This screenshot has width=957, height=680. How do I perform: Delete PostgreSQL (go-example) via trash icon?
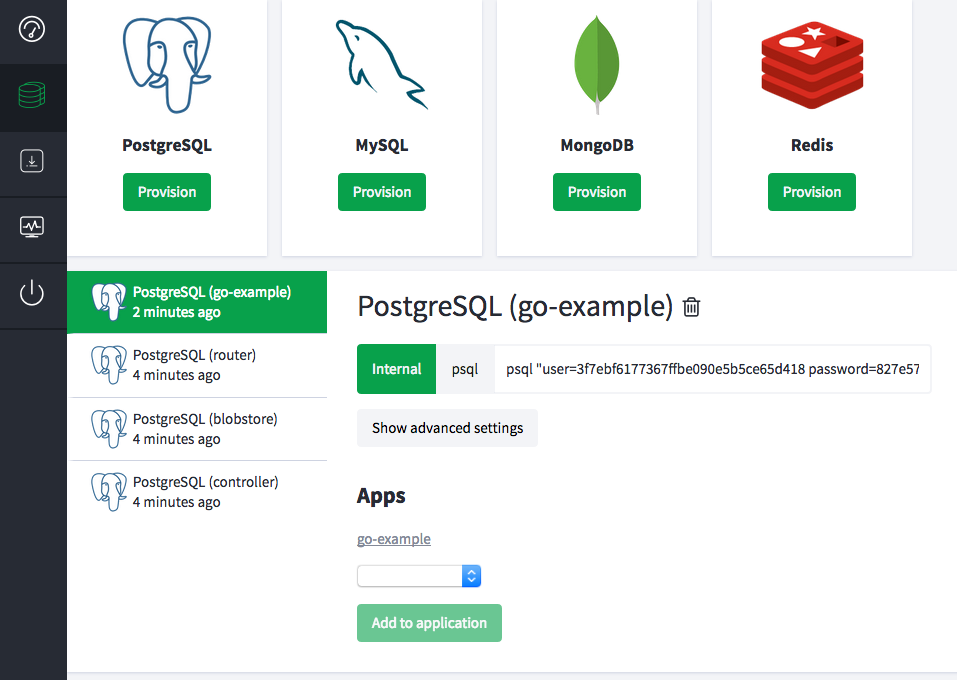(692, 306)
